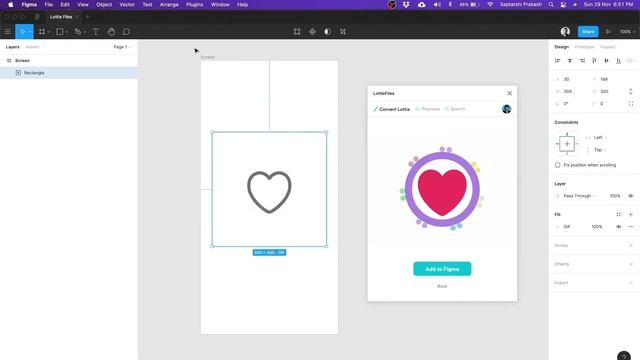Select the Move tool
640x360 pixels.
(22, 31)
